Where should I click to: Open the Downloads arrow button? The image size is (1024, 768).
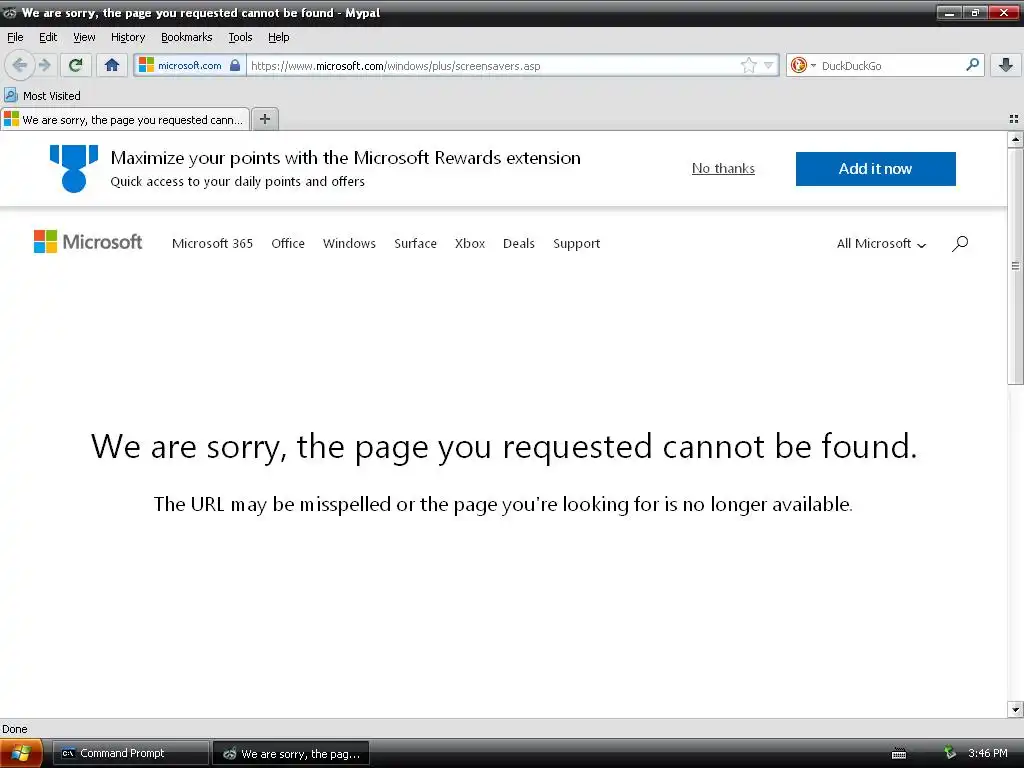(1006, 65)
